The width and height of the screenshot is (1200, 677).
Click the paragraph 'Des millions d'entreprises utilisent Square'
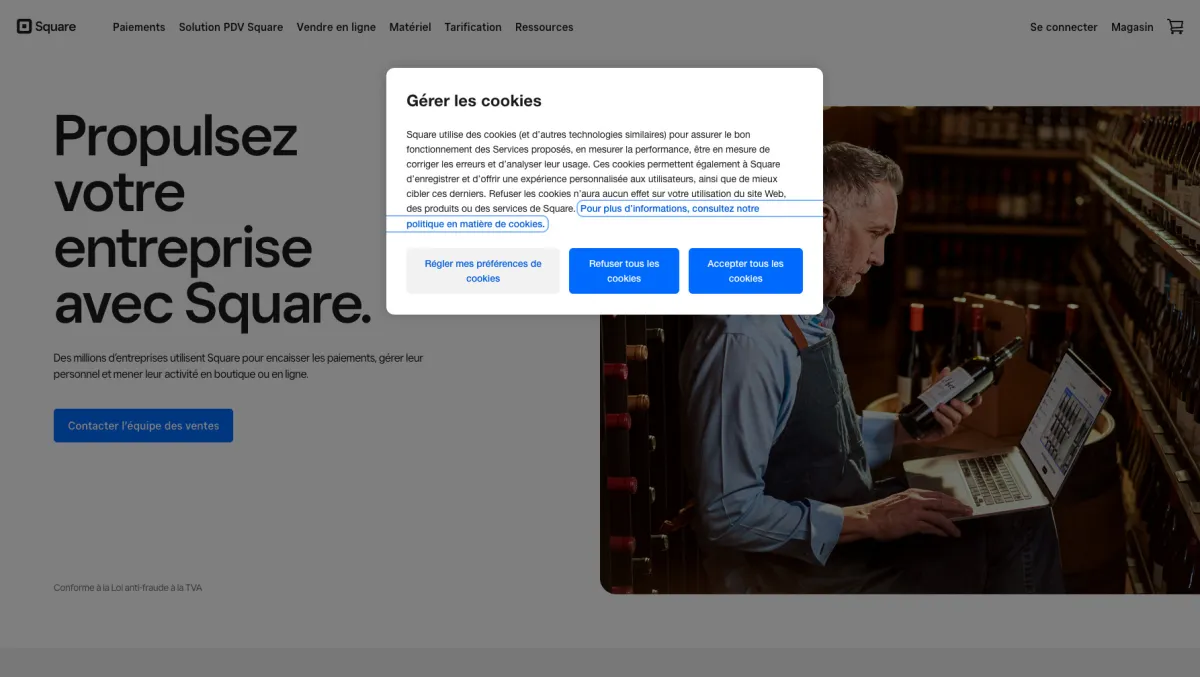[x=238, y=366]
